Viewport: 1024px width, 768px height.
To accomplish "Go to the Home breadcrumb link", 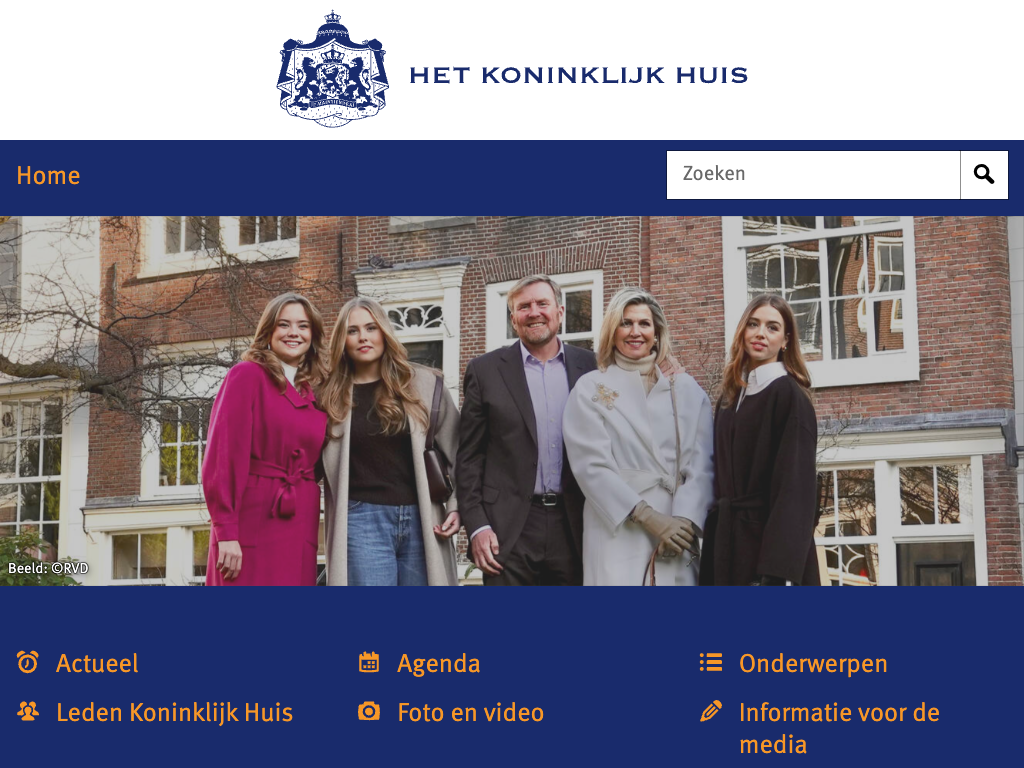I will pos(48,176).
